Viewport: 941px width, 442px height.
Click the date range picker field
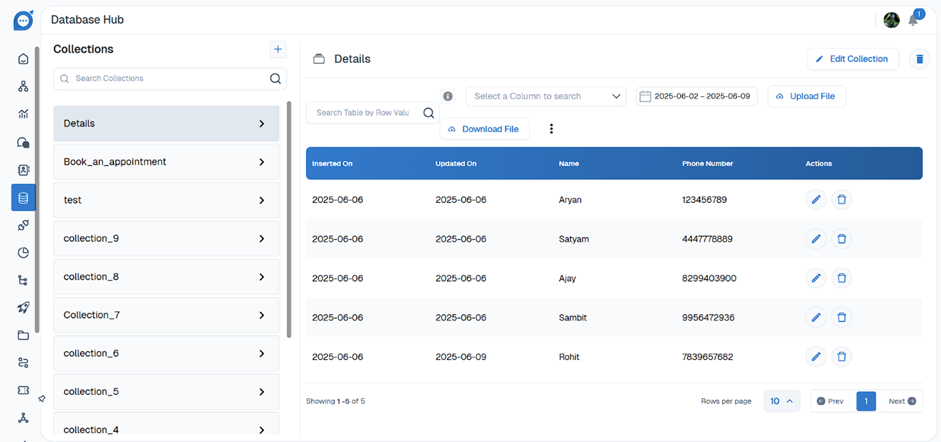[x=696, y=96]
